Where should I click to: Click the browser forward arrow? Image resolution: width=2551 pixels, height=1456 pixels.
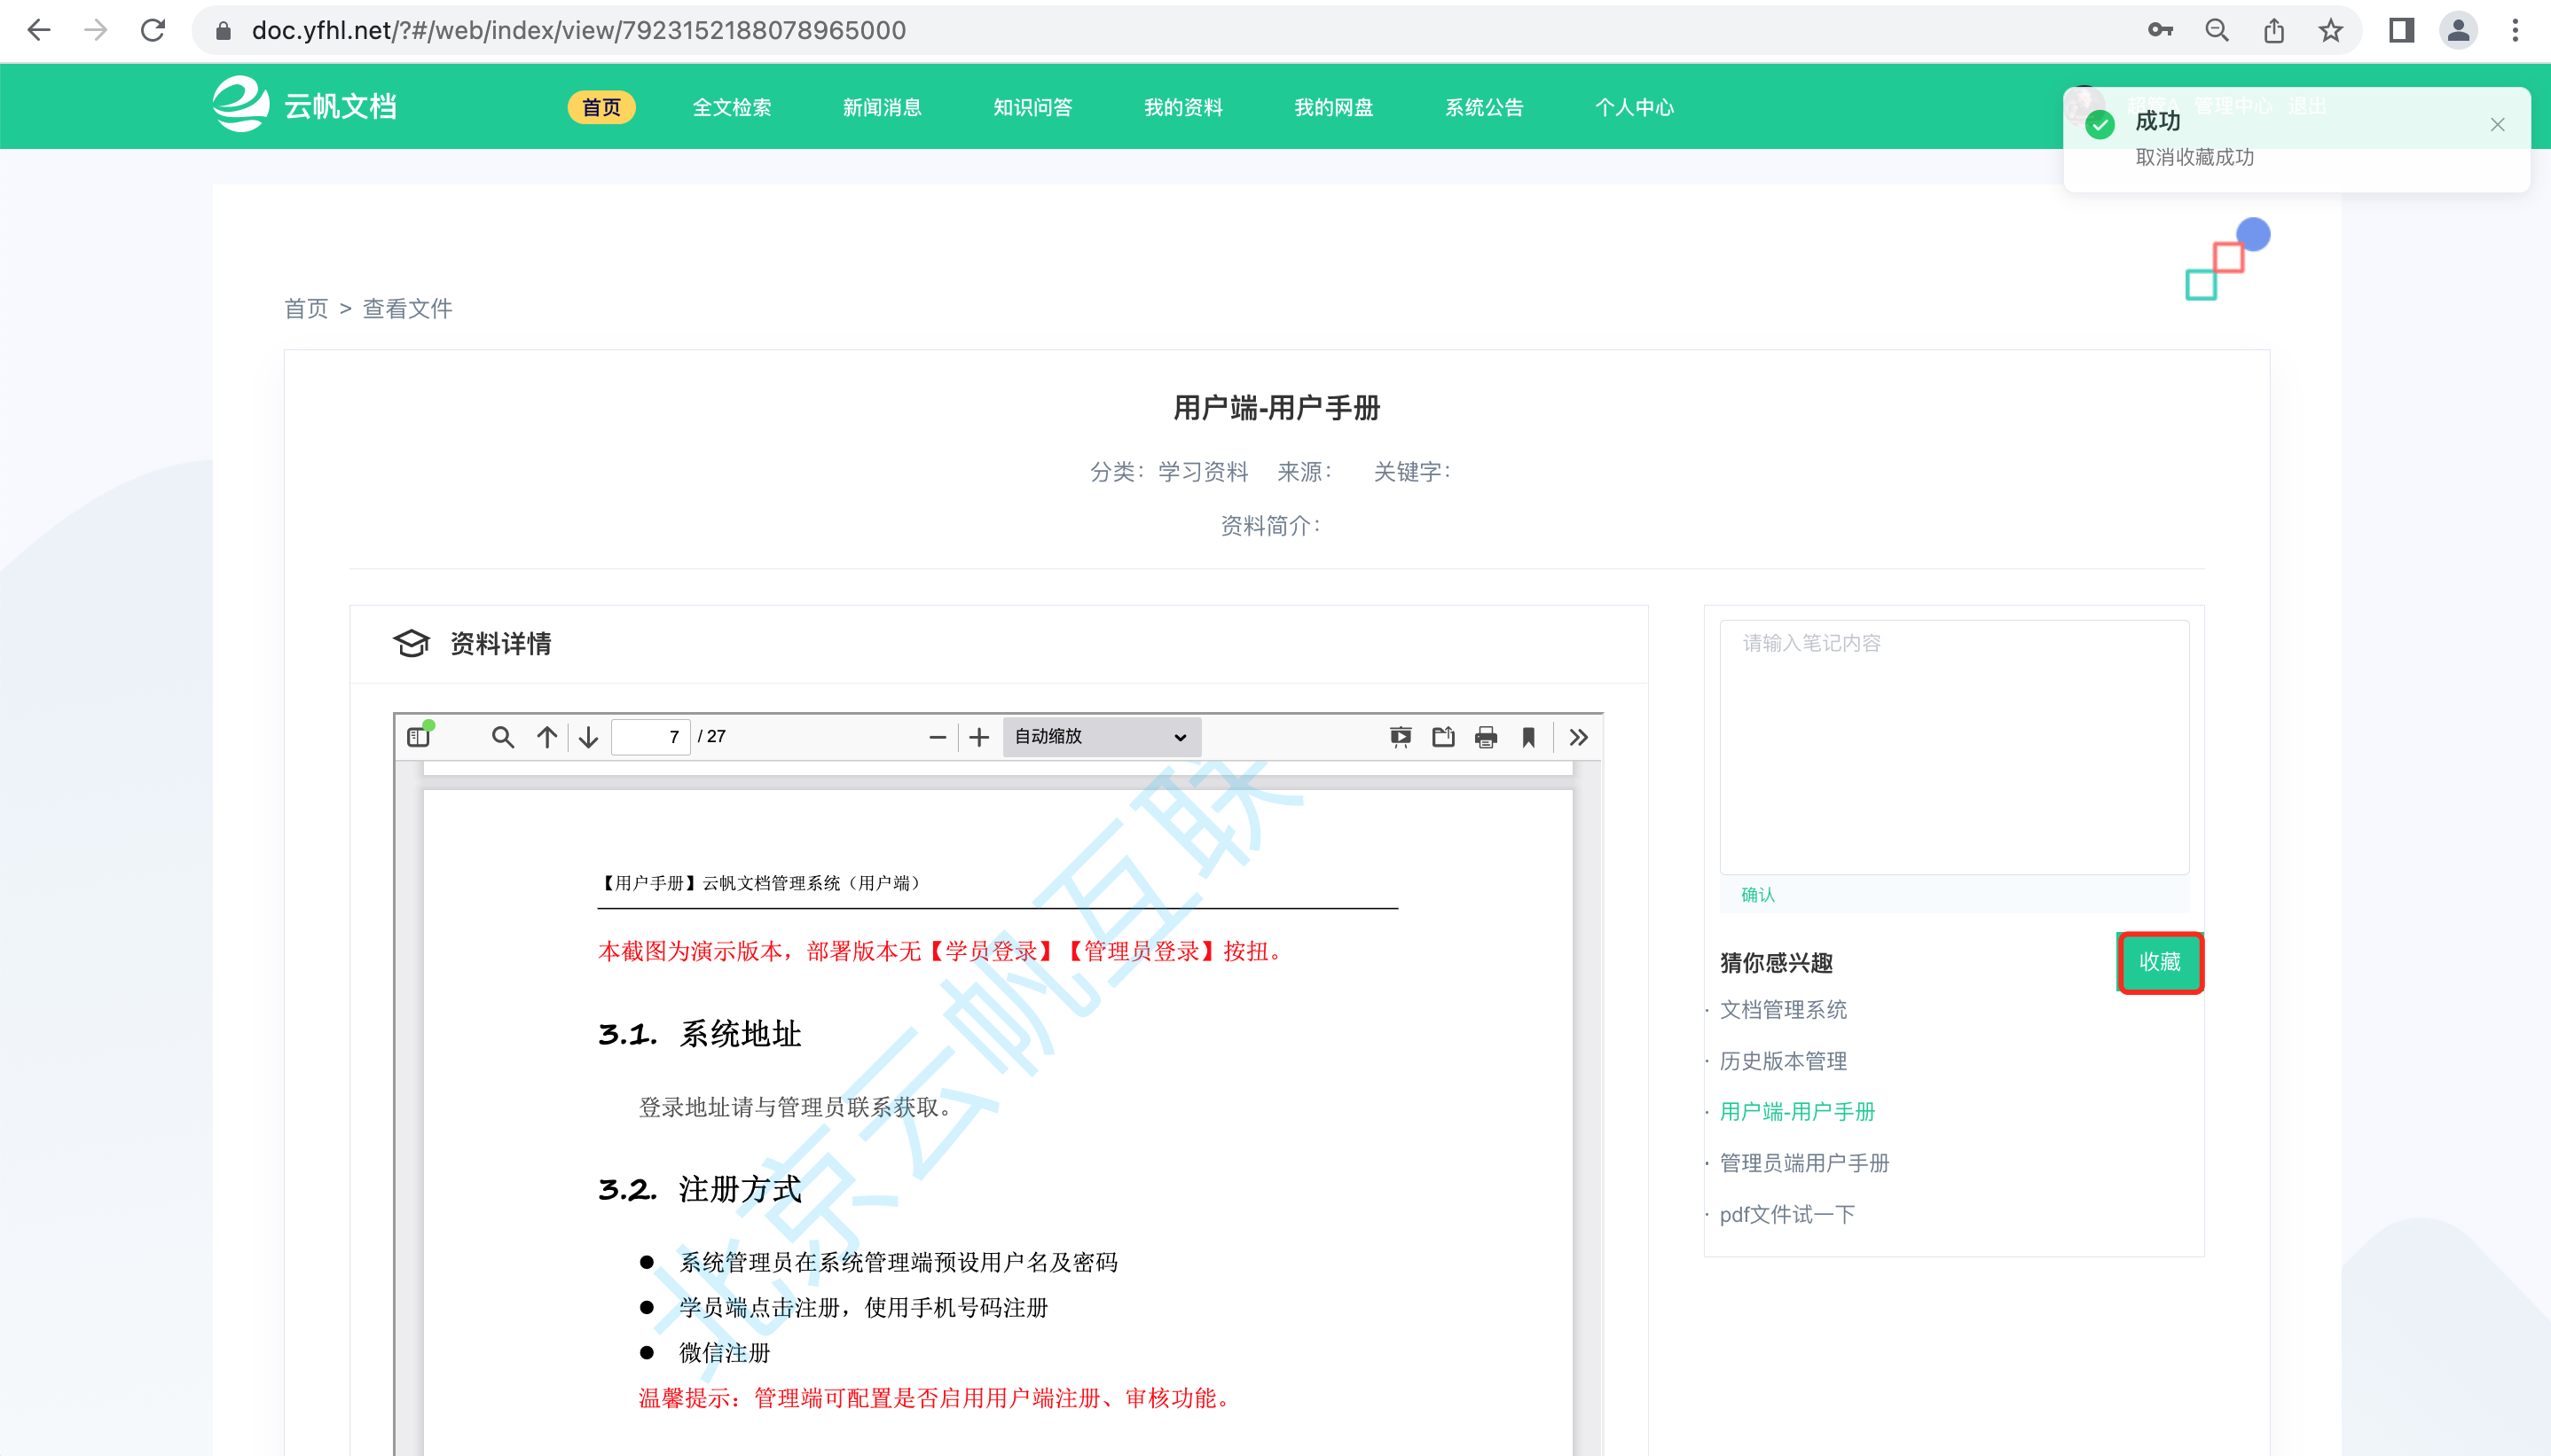(96, 30)
